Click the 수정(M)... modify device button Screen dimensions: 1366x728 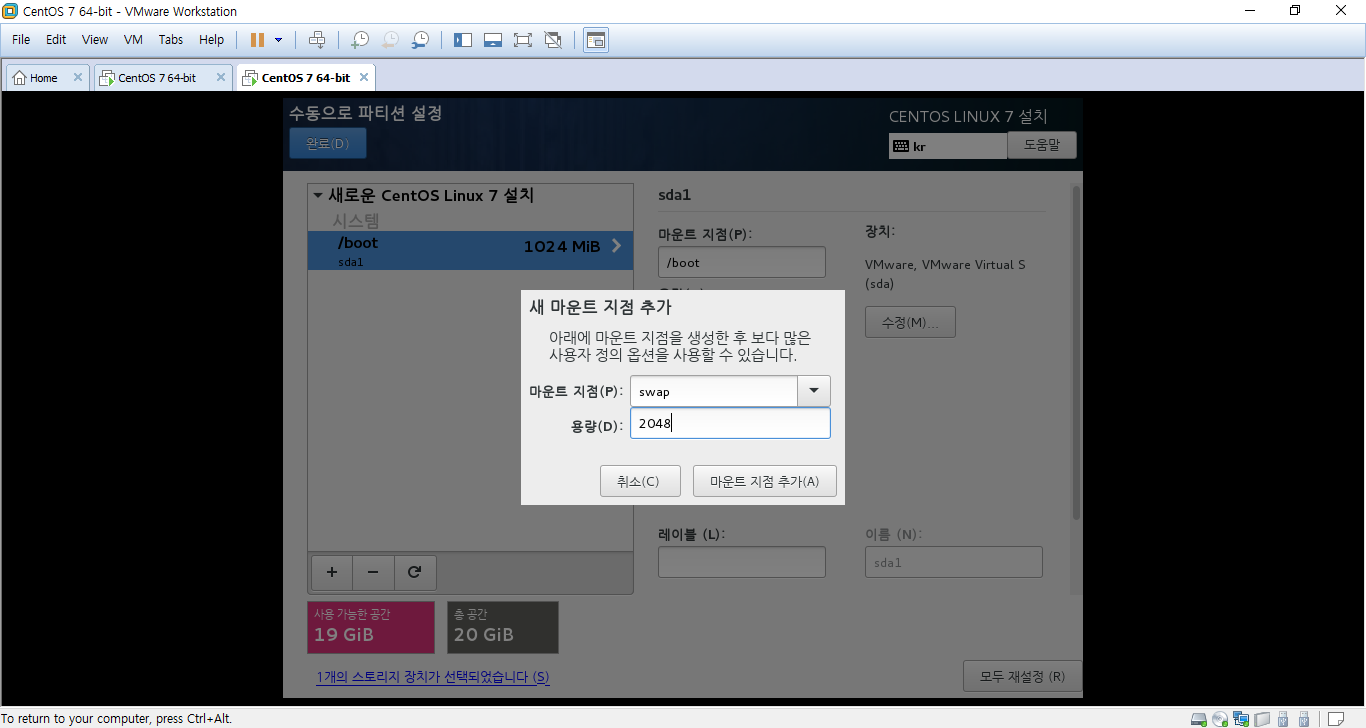910,322
